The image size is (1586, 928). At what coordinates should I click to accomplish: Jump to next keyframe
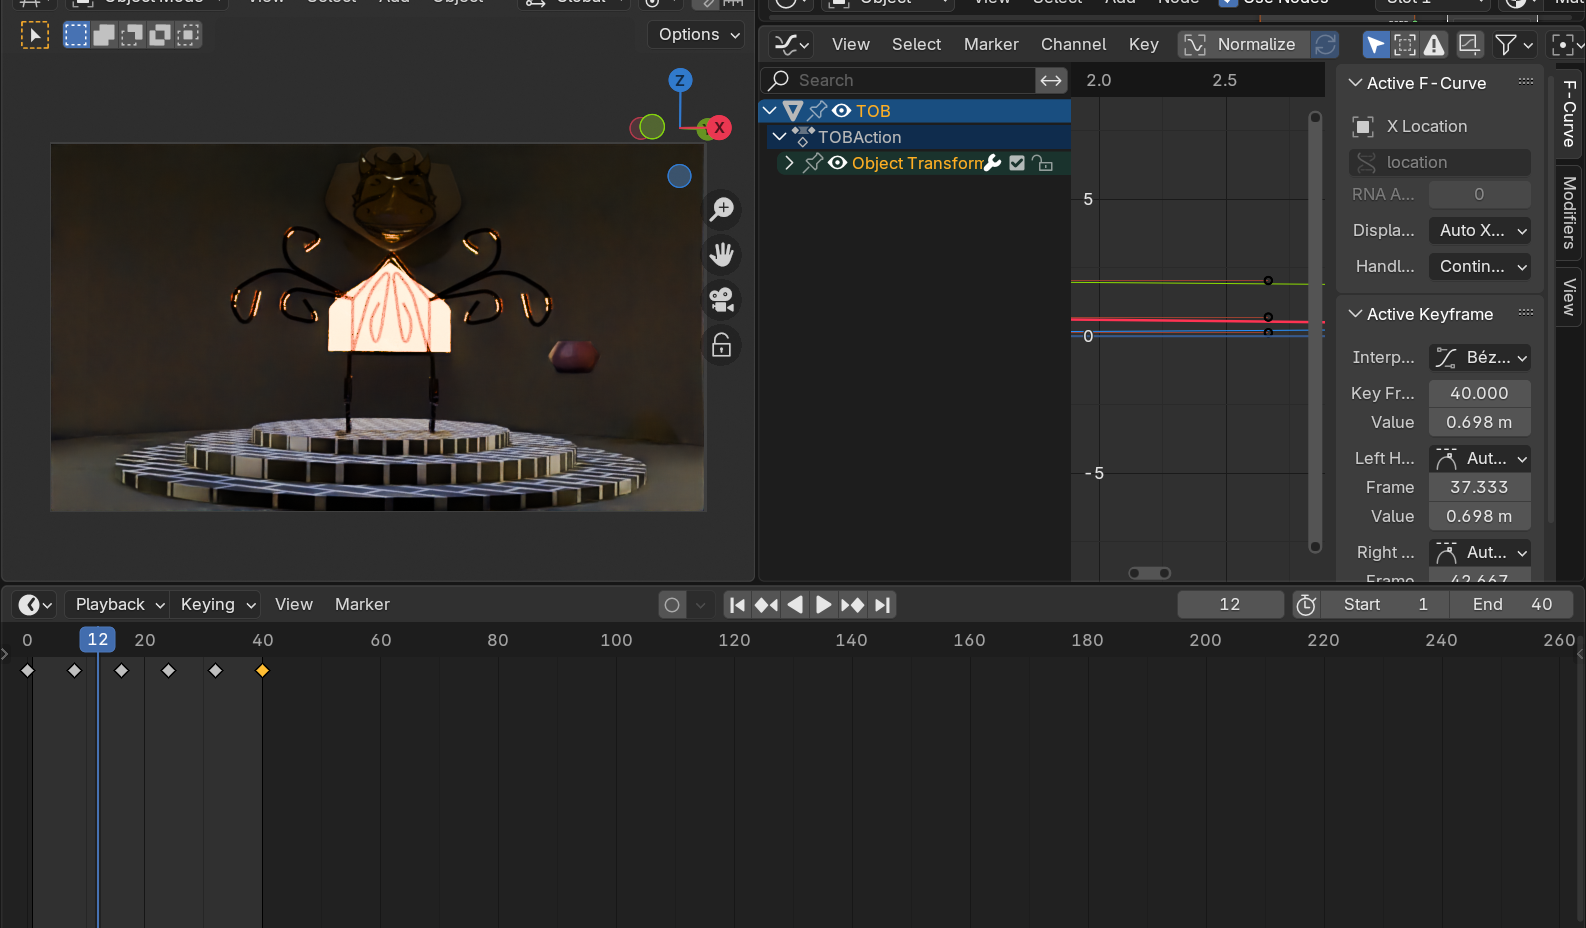853,604
